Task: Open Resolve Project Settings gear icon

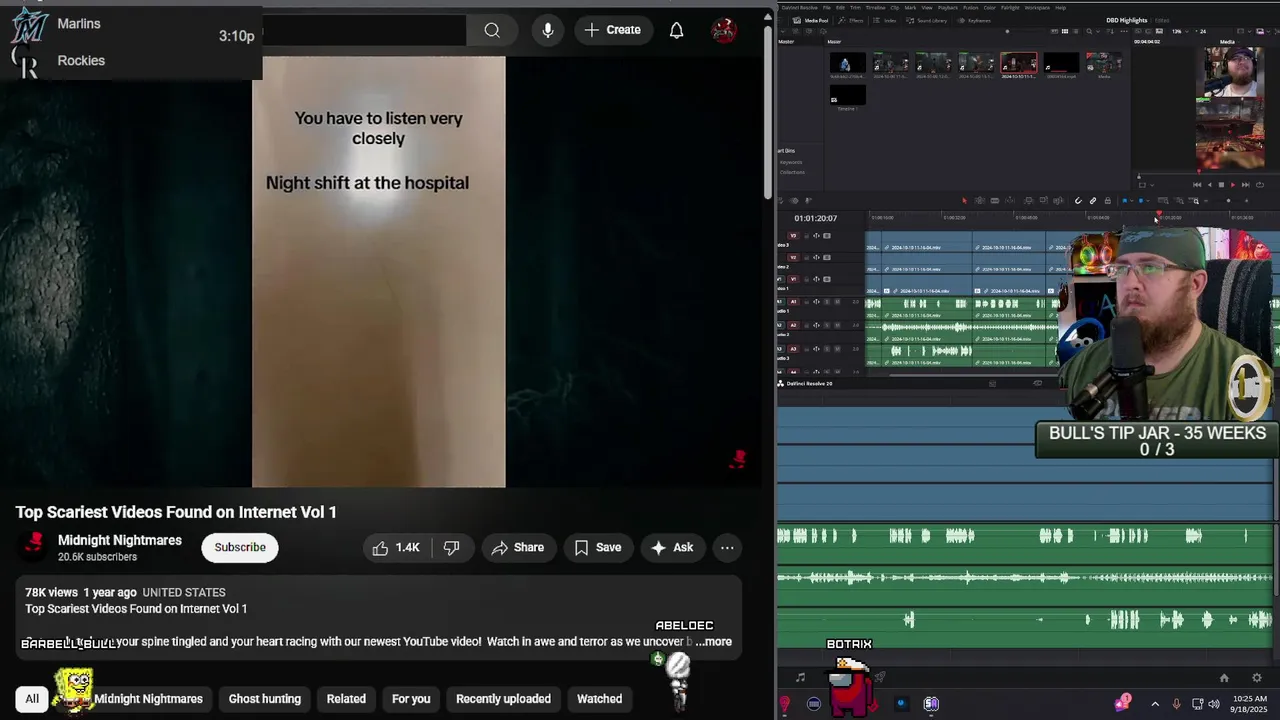Action: [1257, 678]
